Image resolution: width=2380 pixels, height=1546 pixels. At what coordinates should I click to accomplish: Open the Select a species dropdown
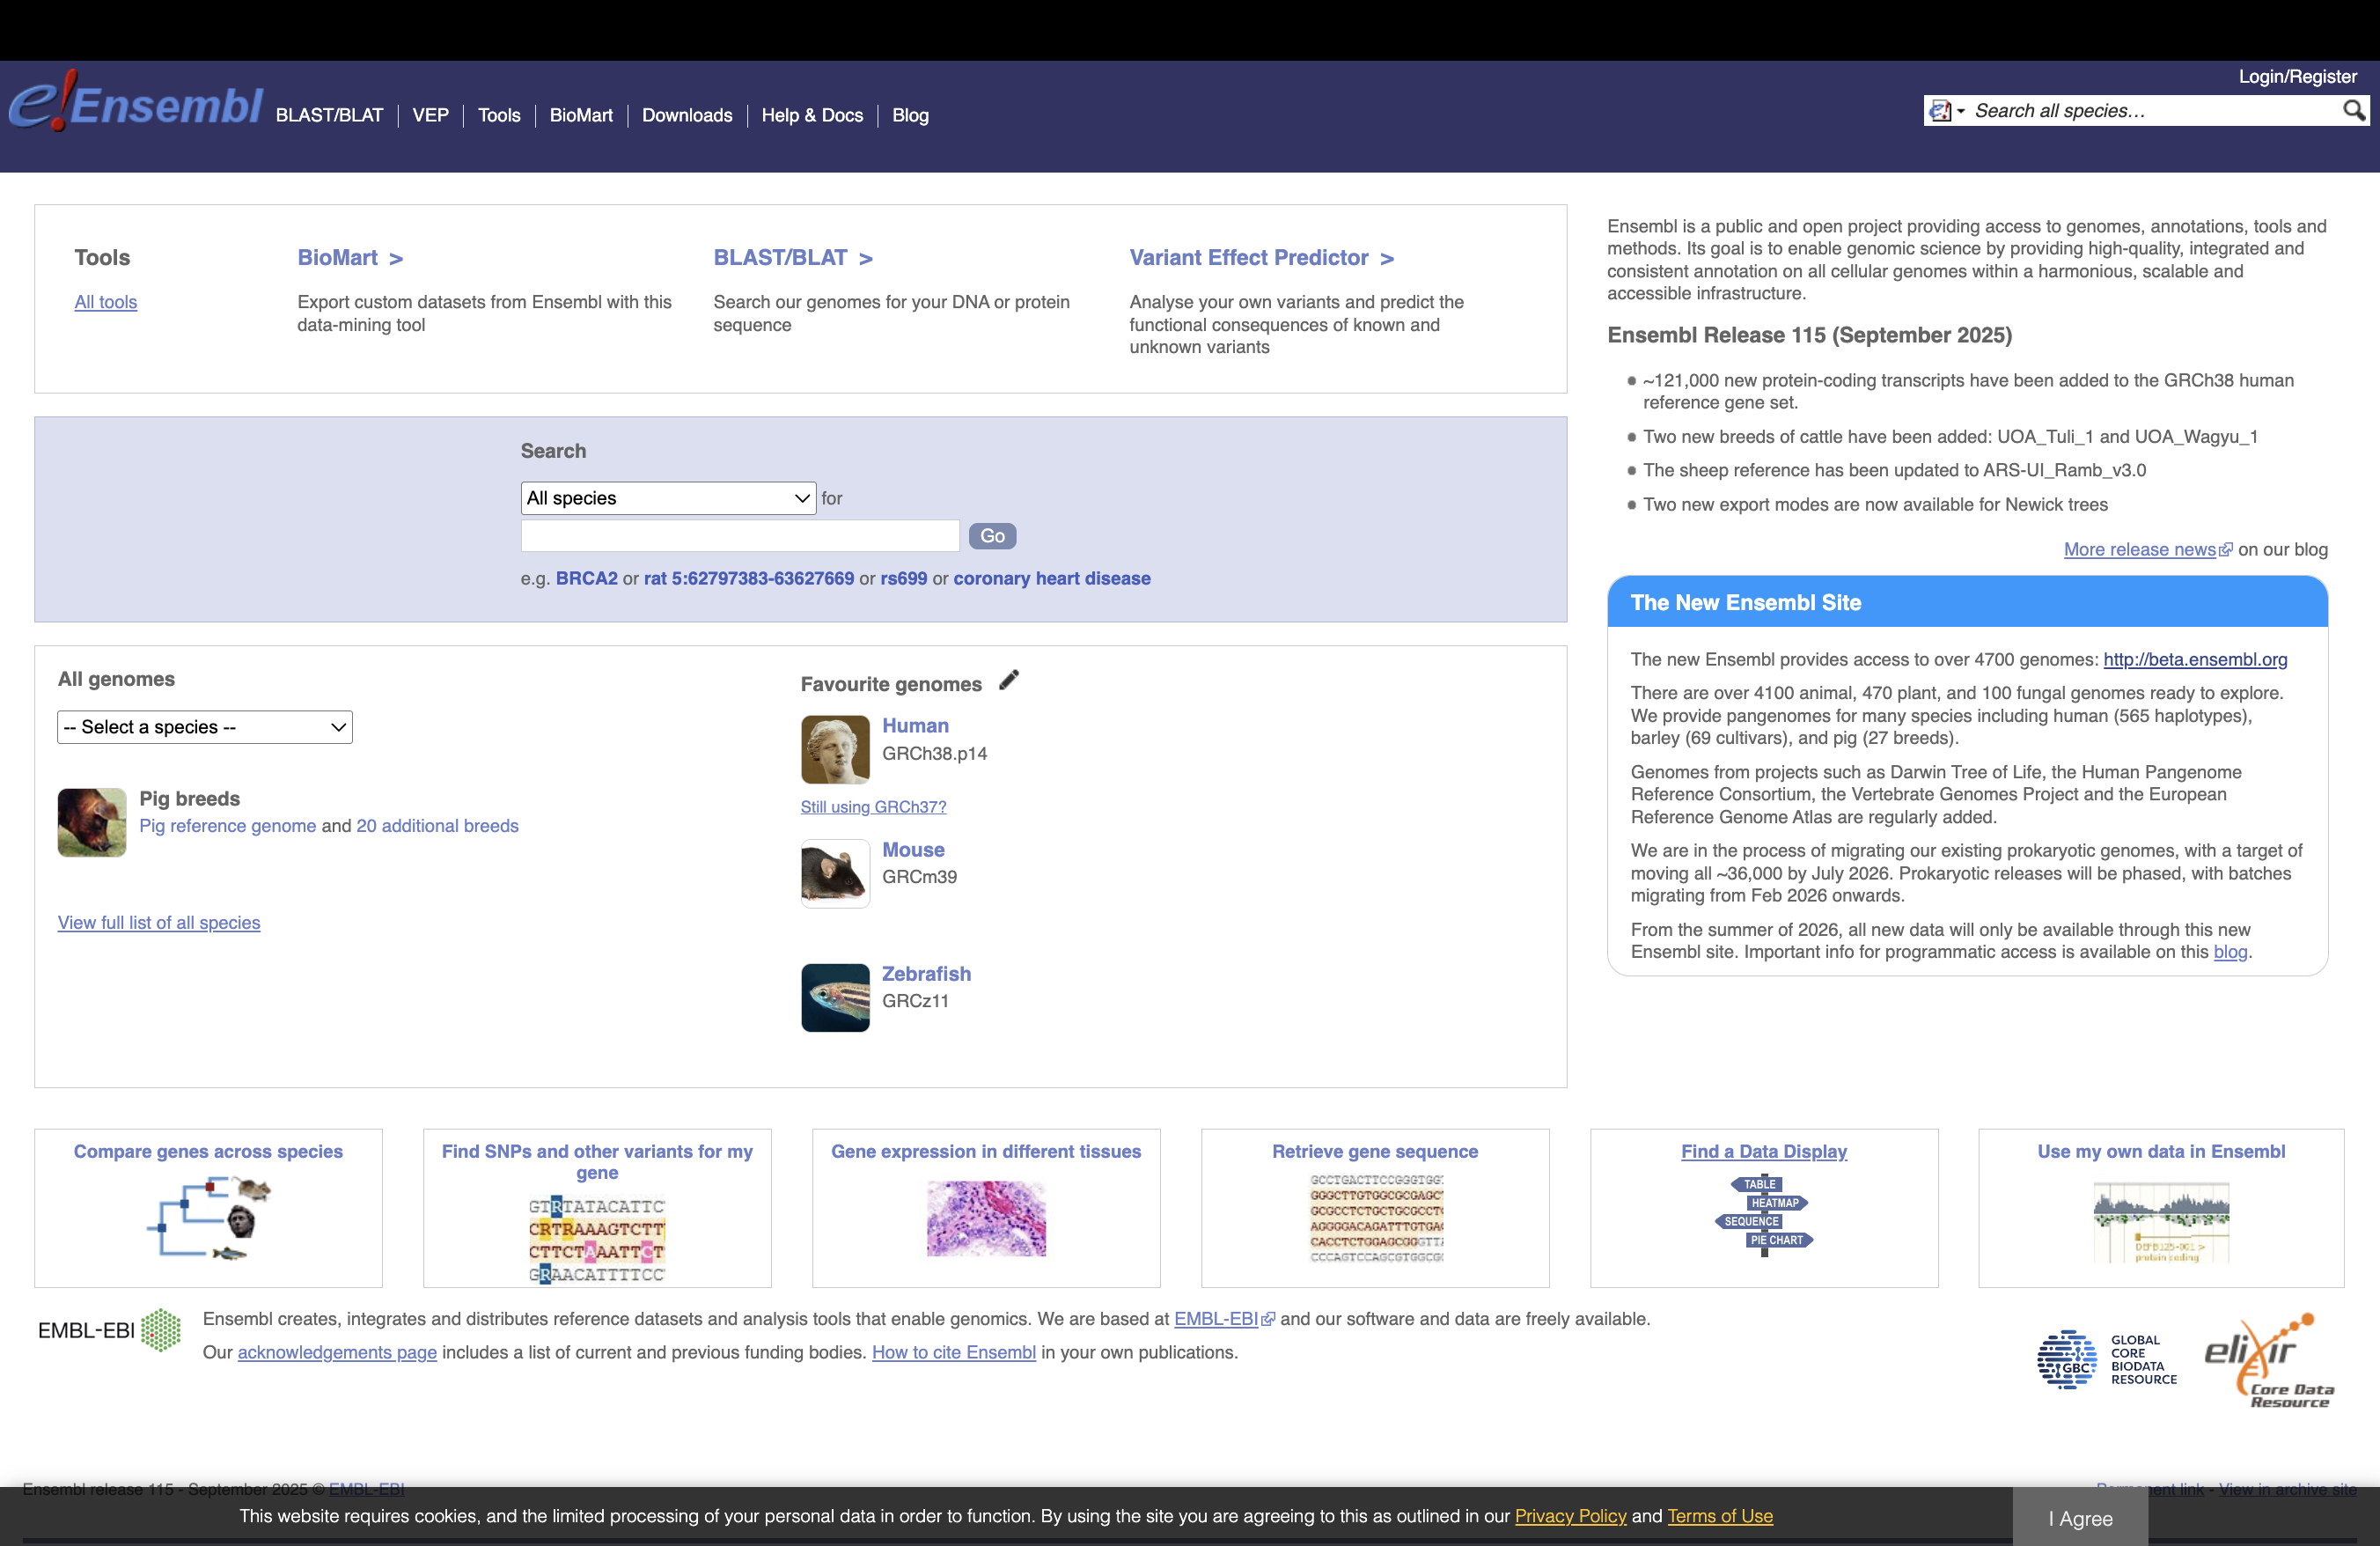tap(204, 727)
